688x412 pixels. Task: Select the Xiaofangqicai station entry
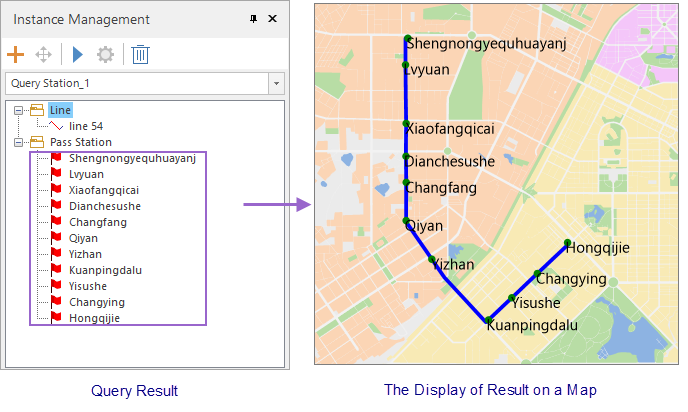[104, 190]
